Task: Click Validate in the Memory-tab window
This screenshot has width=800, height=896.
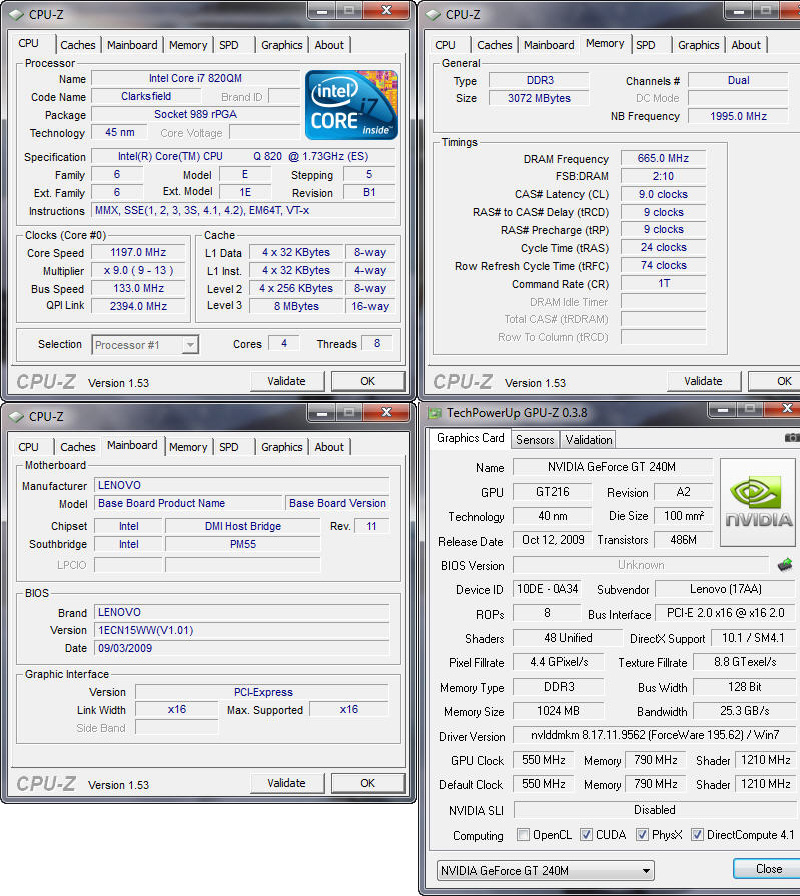Action: (703, 381)
